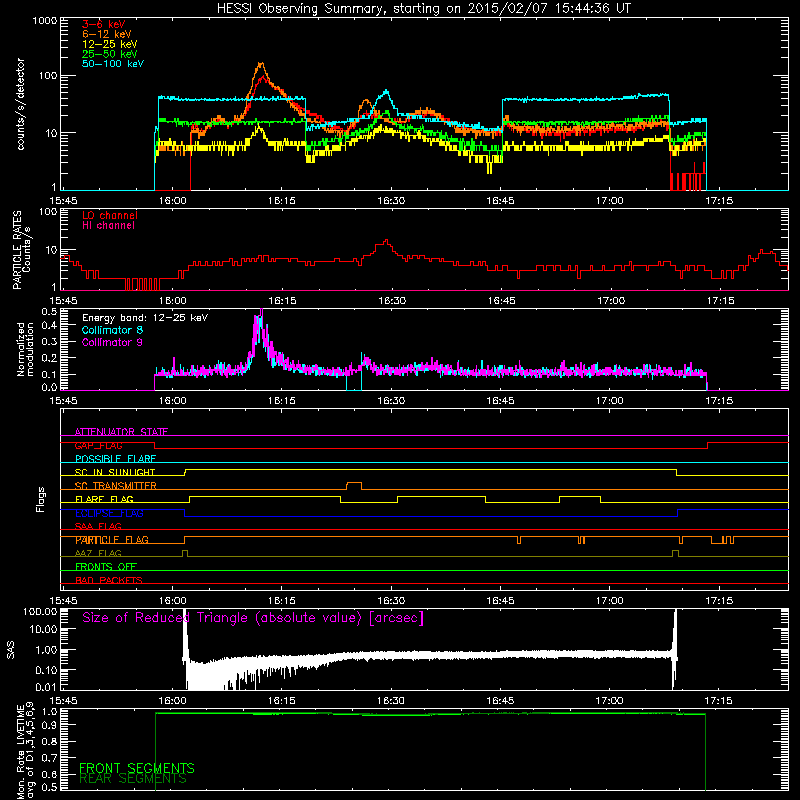Viewport: 800px width, 800px height.
Task: Click the 'FLARE_FLAG' label
Action: pyautogui.click(x=104, y=499)
